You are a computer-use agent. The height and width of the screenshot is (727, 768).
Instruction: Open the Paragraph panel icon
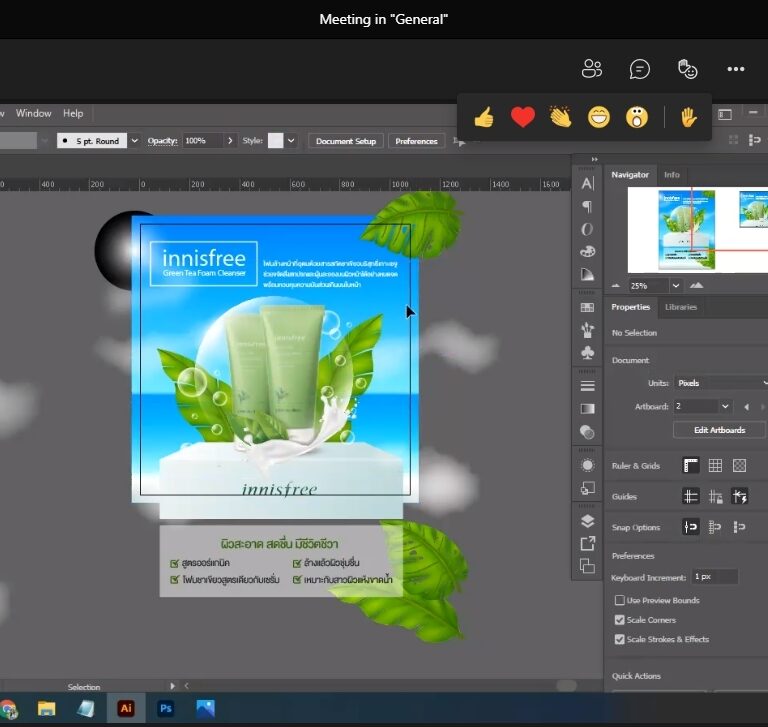click(x=587, y=207)
